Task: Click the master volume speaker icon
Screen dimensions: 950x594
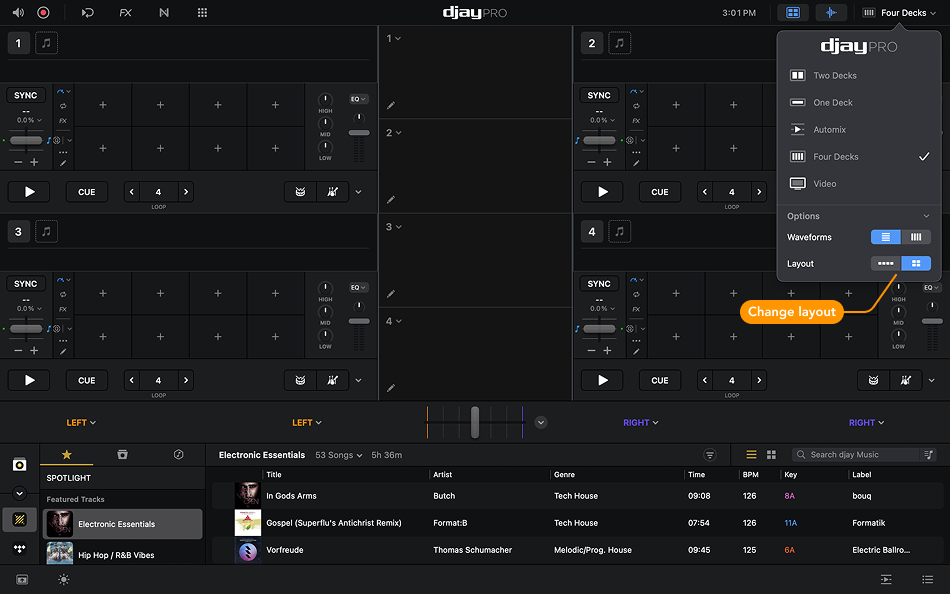Action: [18, 12]
